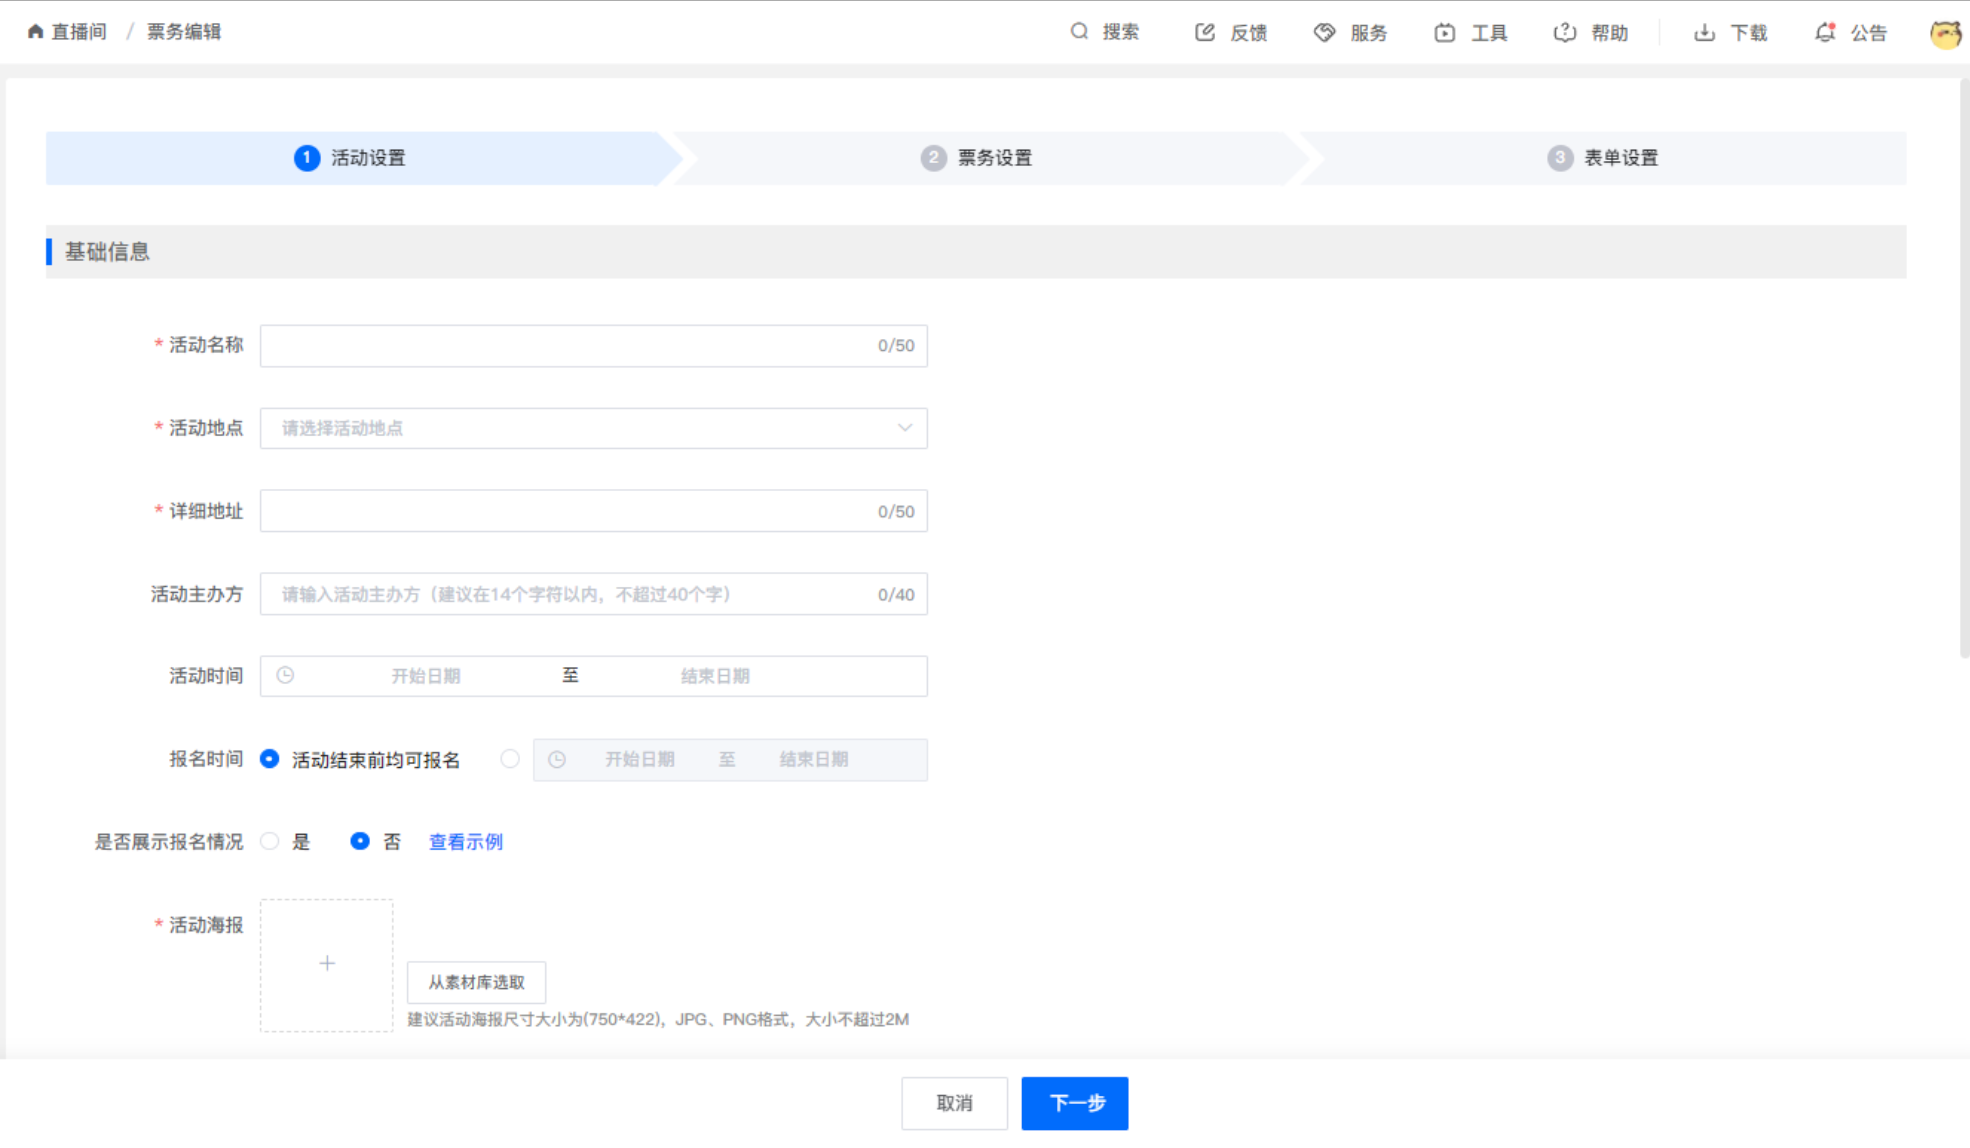Open the tools icon in header
This screenshot has height=1148, width=1970.
pyautogui.click(x=1444, y=32)
